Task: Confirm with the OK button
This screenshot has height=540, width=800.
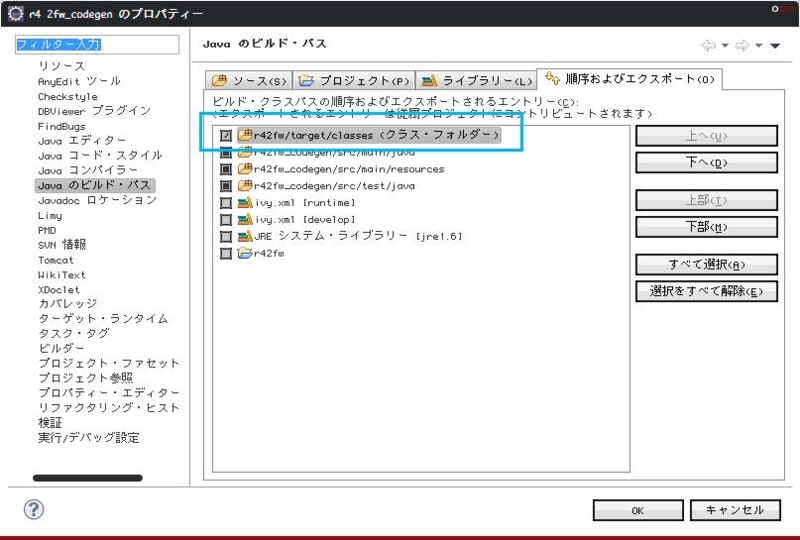Action: (638, 510)
